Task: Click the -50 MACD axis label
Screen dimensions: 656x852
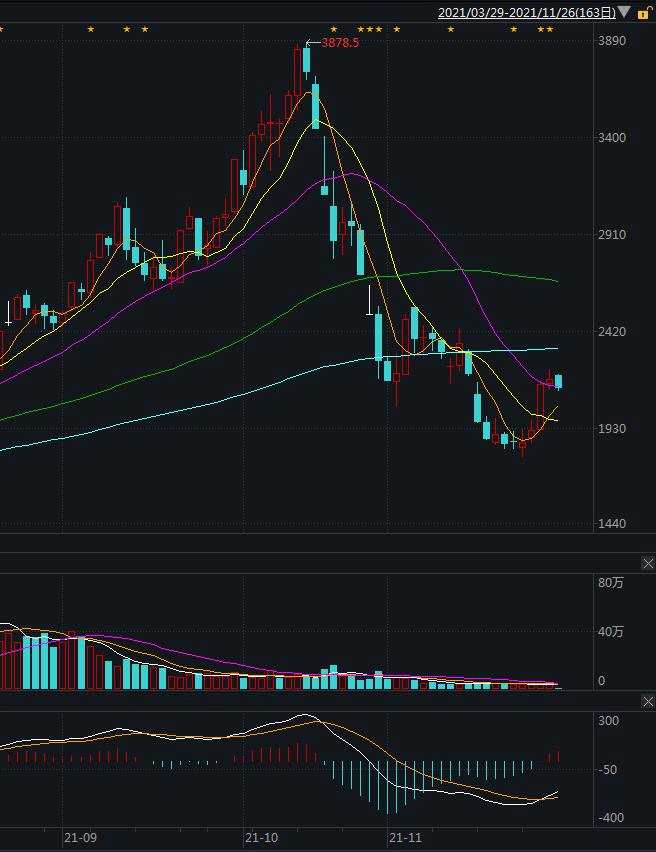Action: click(608, 769)
